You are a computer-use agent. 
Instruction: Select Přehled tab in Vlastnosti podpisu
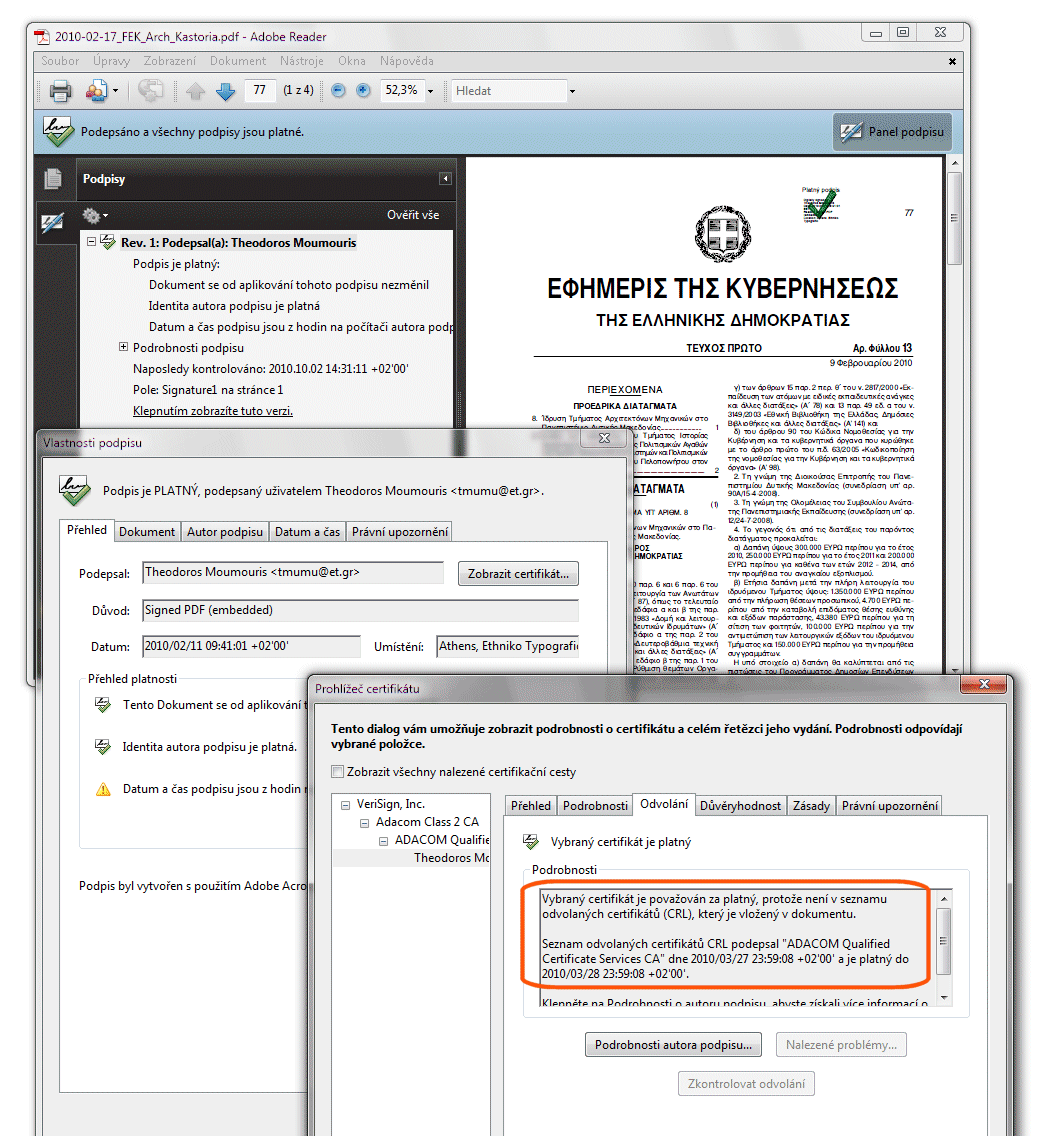tap(87, 530)
